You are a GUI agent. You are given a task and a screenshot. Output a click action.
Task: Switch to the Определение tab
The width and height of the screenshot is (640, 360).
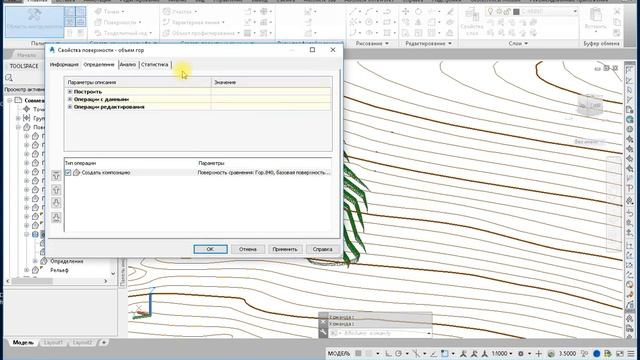[x=99, y=64]
